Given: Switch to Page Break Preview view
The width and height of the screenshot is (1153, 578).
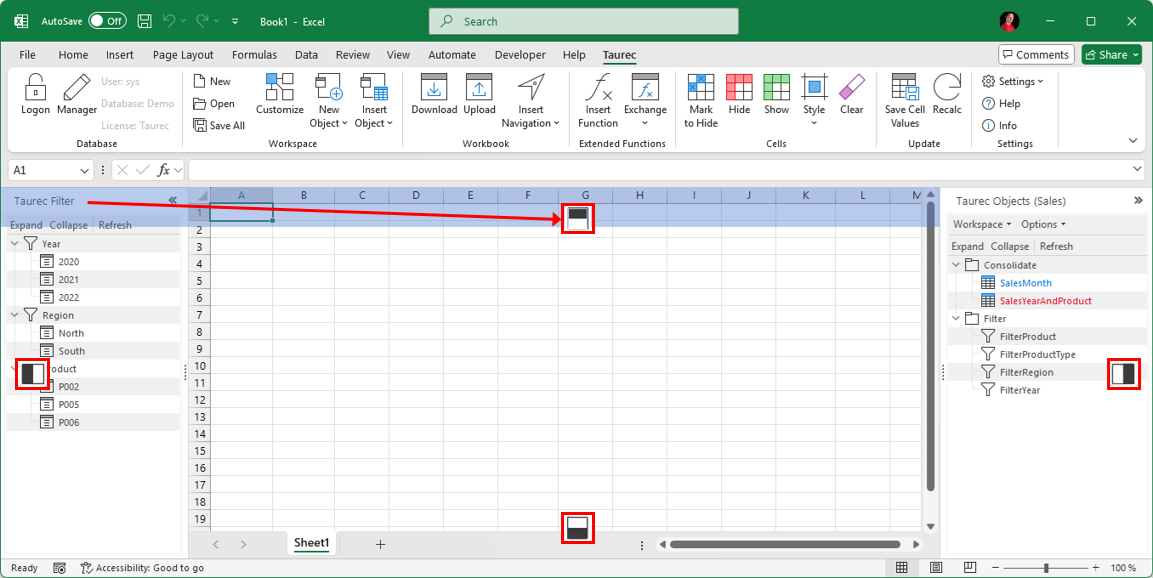Looking at the screenshot, I should 970,568.
